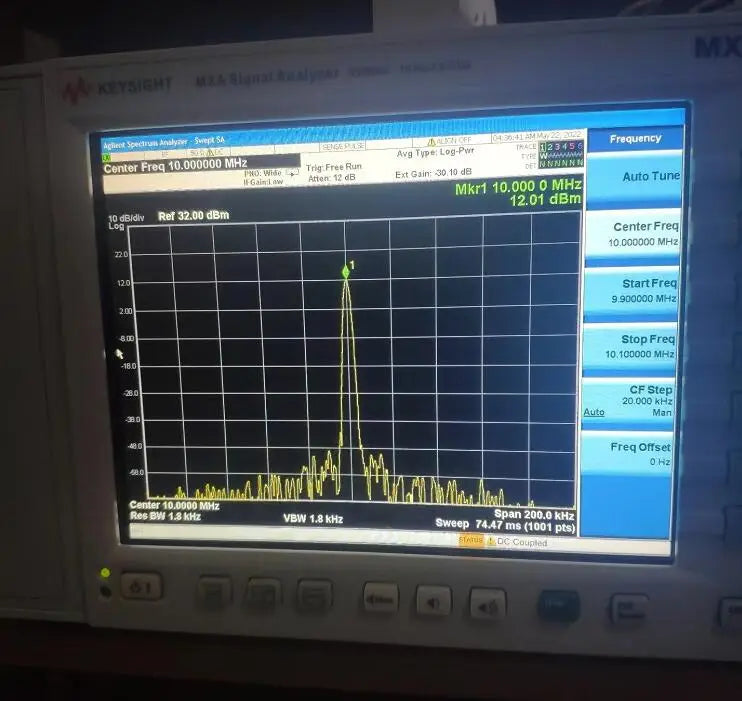
Task: Click 'IFGain:Low' text
Action: click(263, 182)
